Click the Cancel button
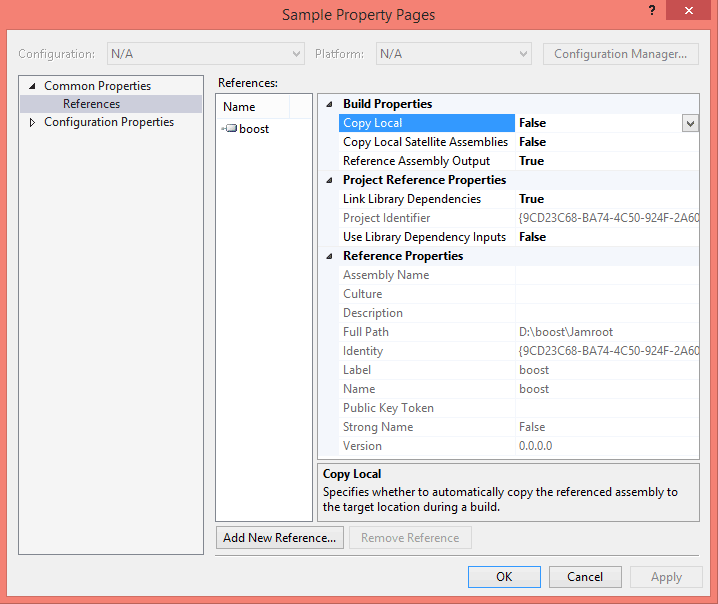This screenshot has height=604, width=718. click(x=585, y=577)
